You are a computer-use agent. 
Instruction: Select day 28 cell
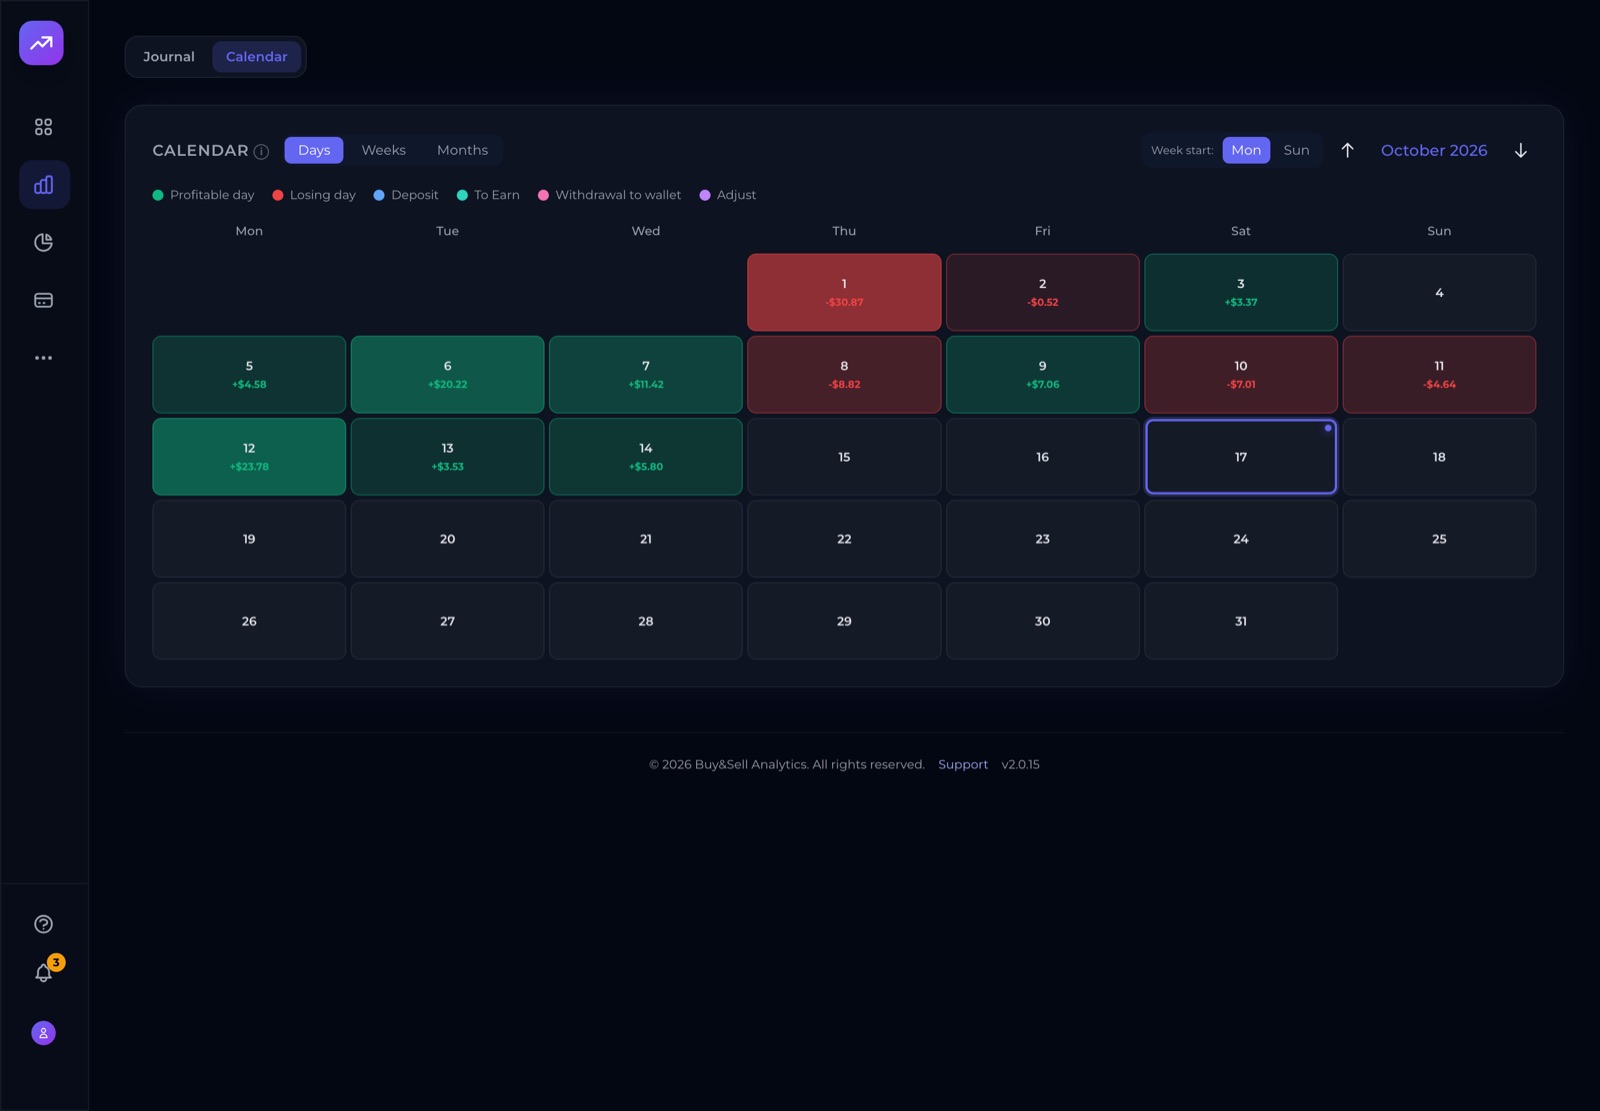[x=646, y=621]
